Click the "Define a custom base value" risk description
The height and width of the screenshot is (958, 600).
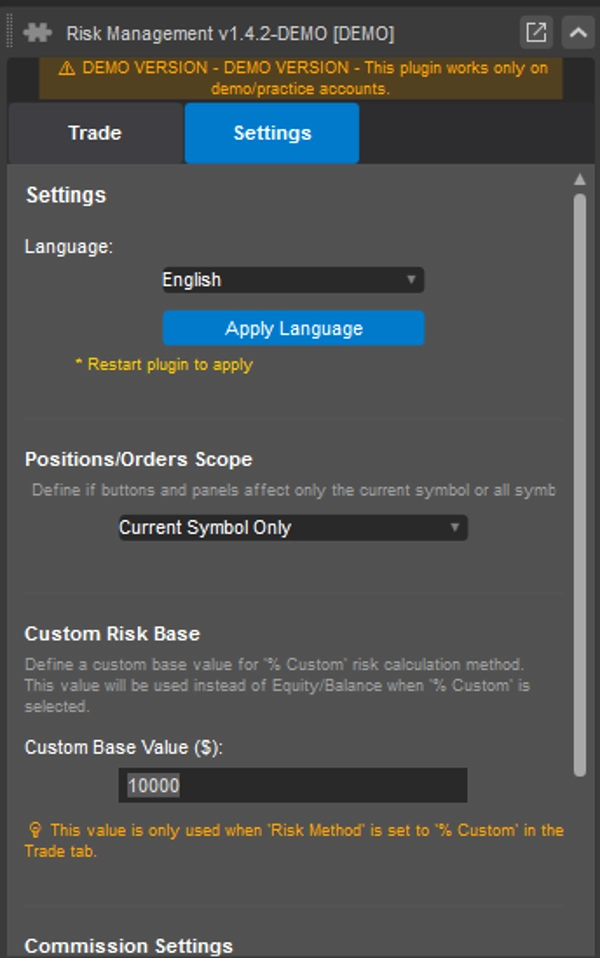click(277, 685)
